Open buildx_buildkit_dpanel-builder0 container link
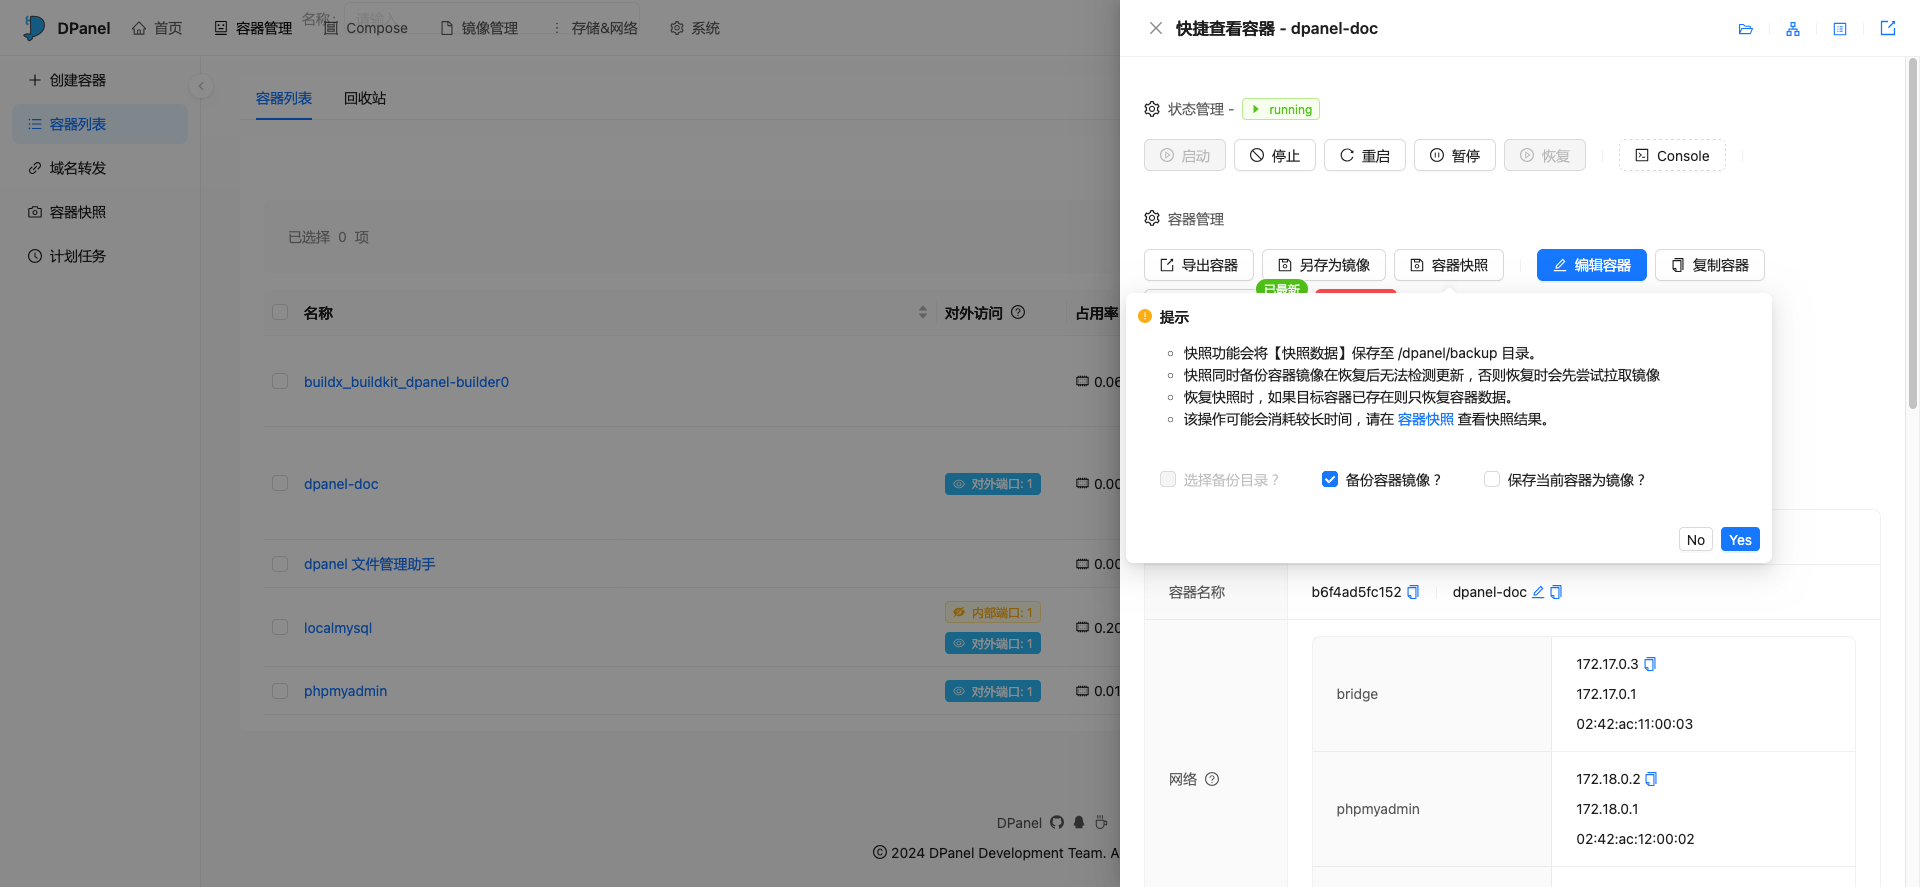 406,382
